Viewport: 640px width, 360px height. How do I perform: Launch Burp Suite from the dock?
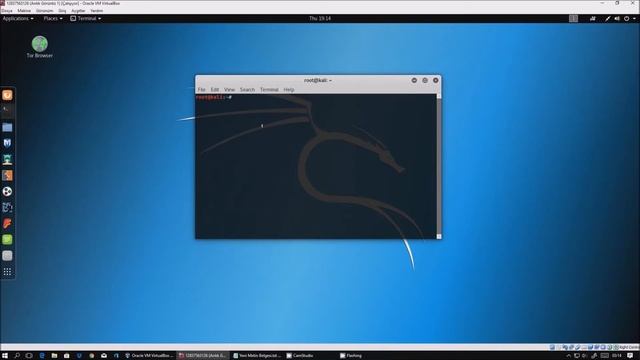[x=7, y=176]
